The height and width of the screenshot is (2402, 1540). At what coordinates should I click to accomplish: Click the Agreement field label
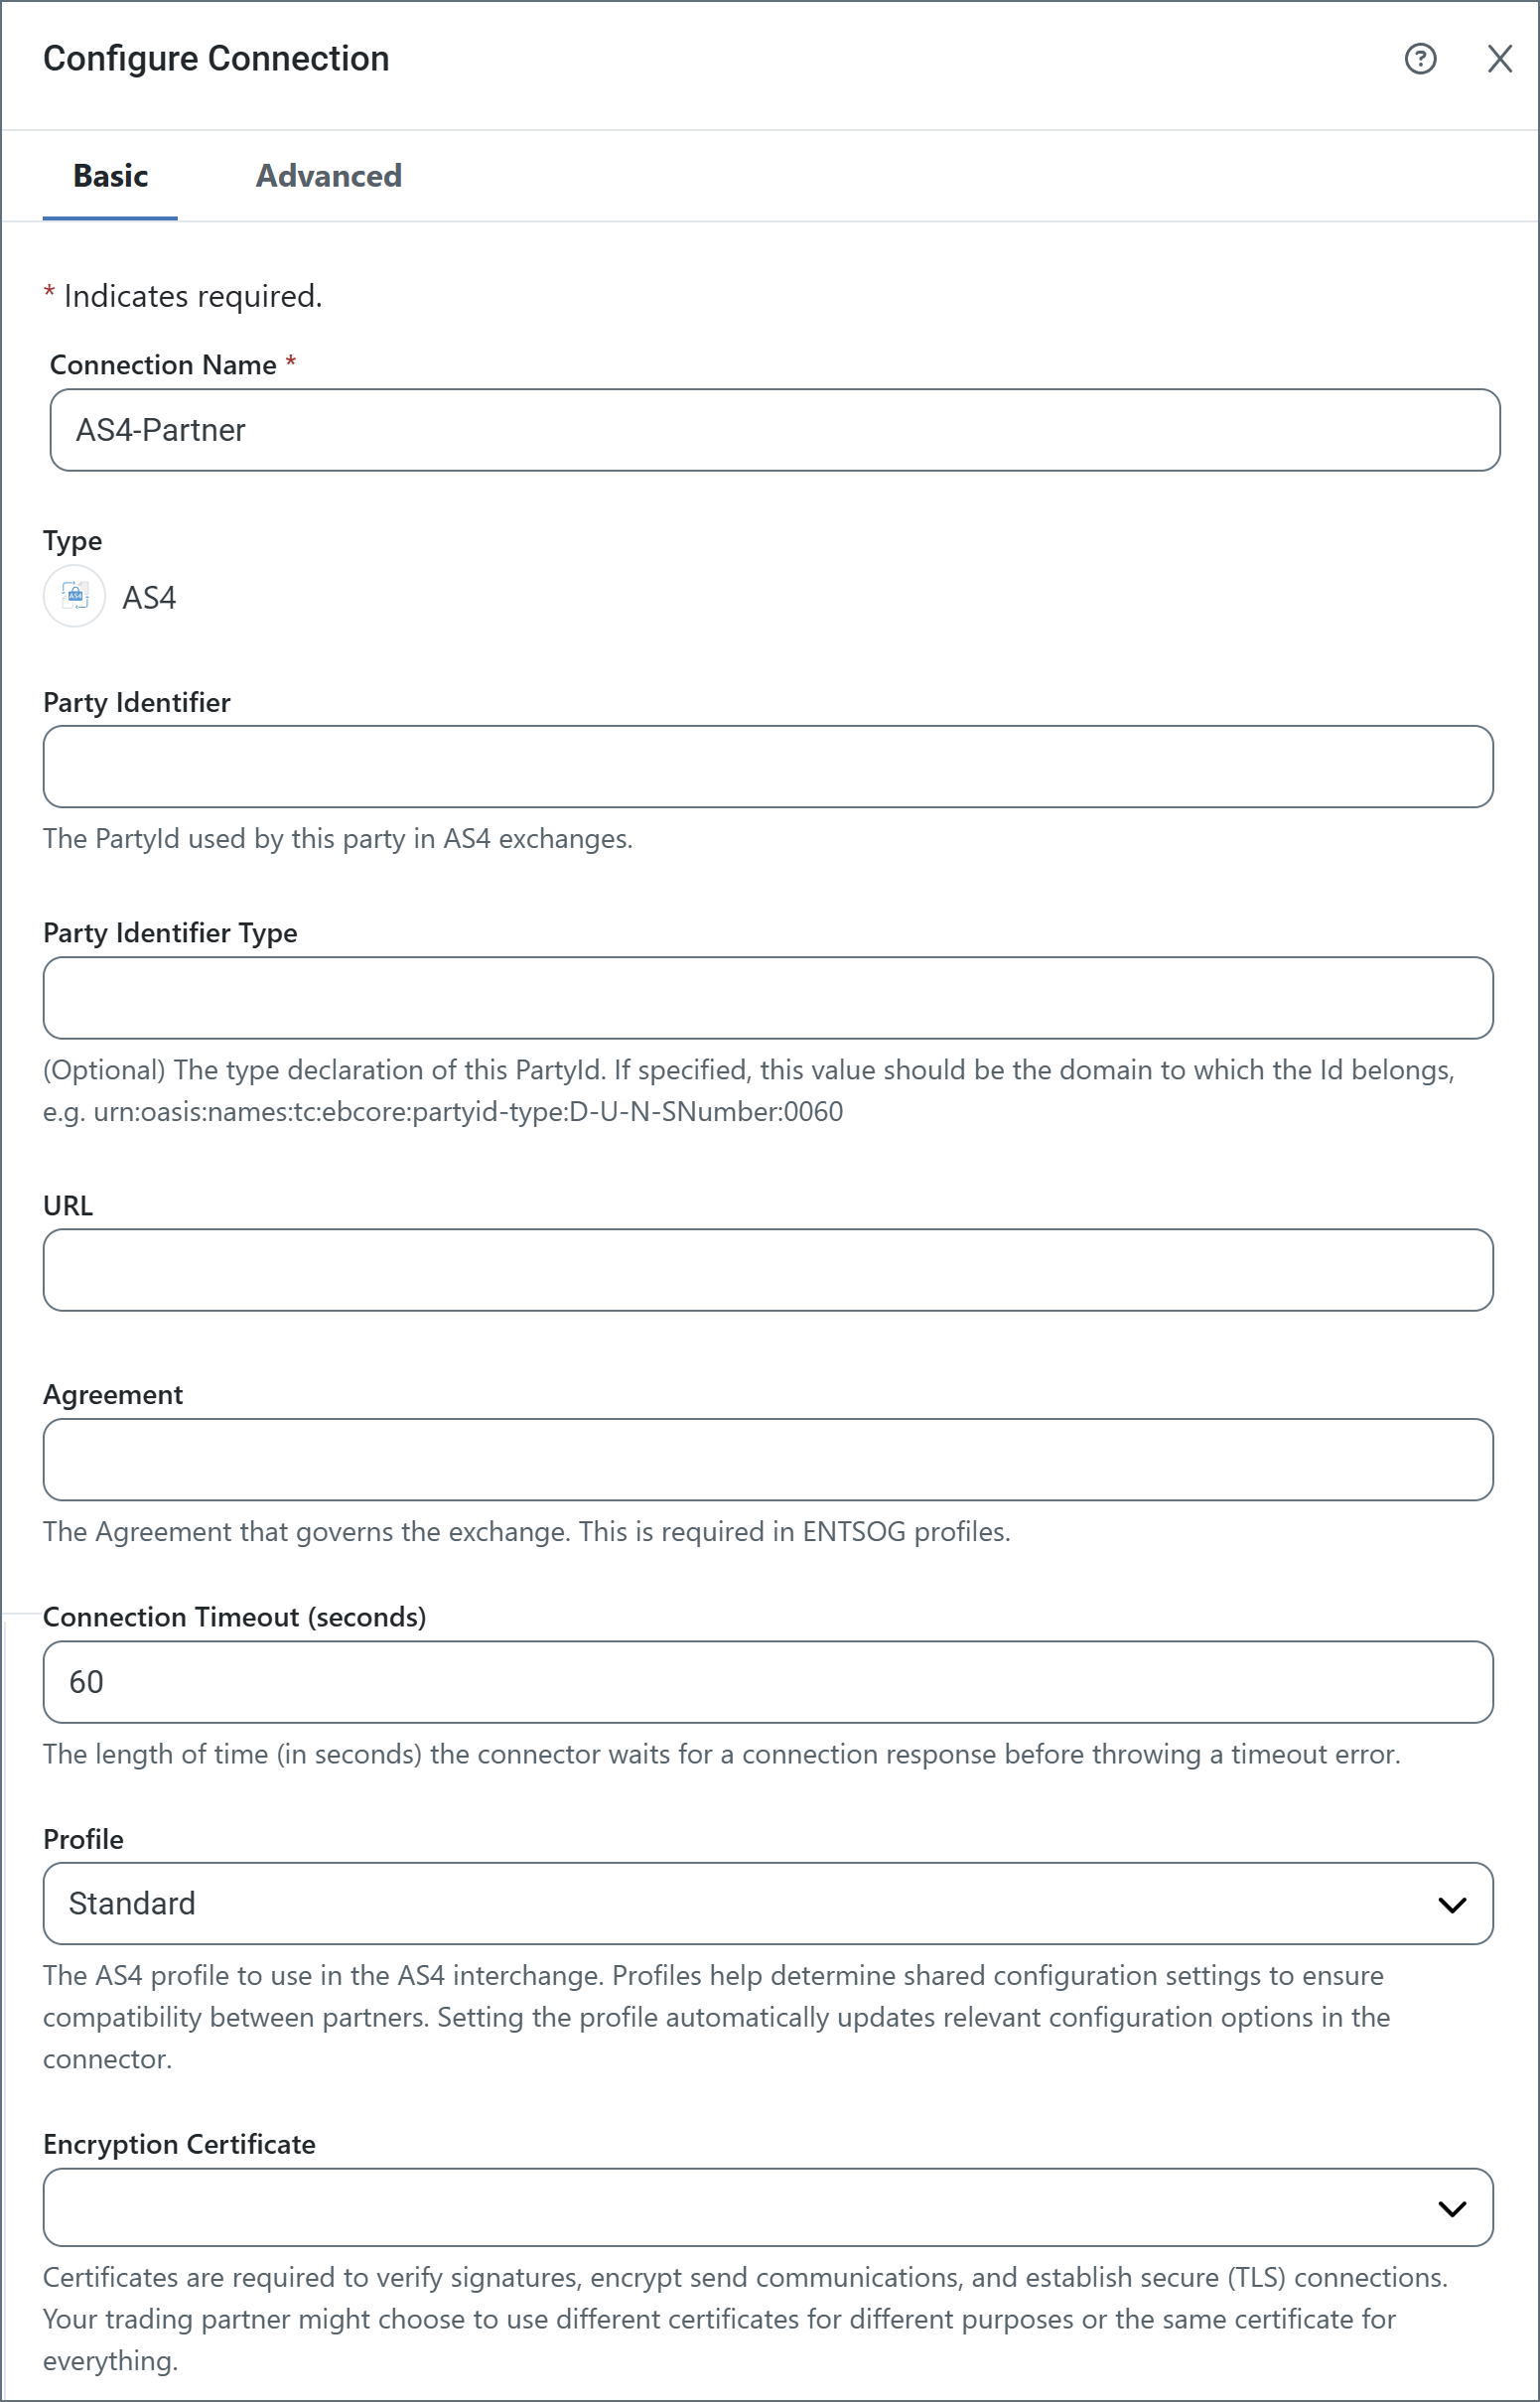tap(113, 1395)
